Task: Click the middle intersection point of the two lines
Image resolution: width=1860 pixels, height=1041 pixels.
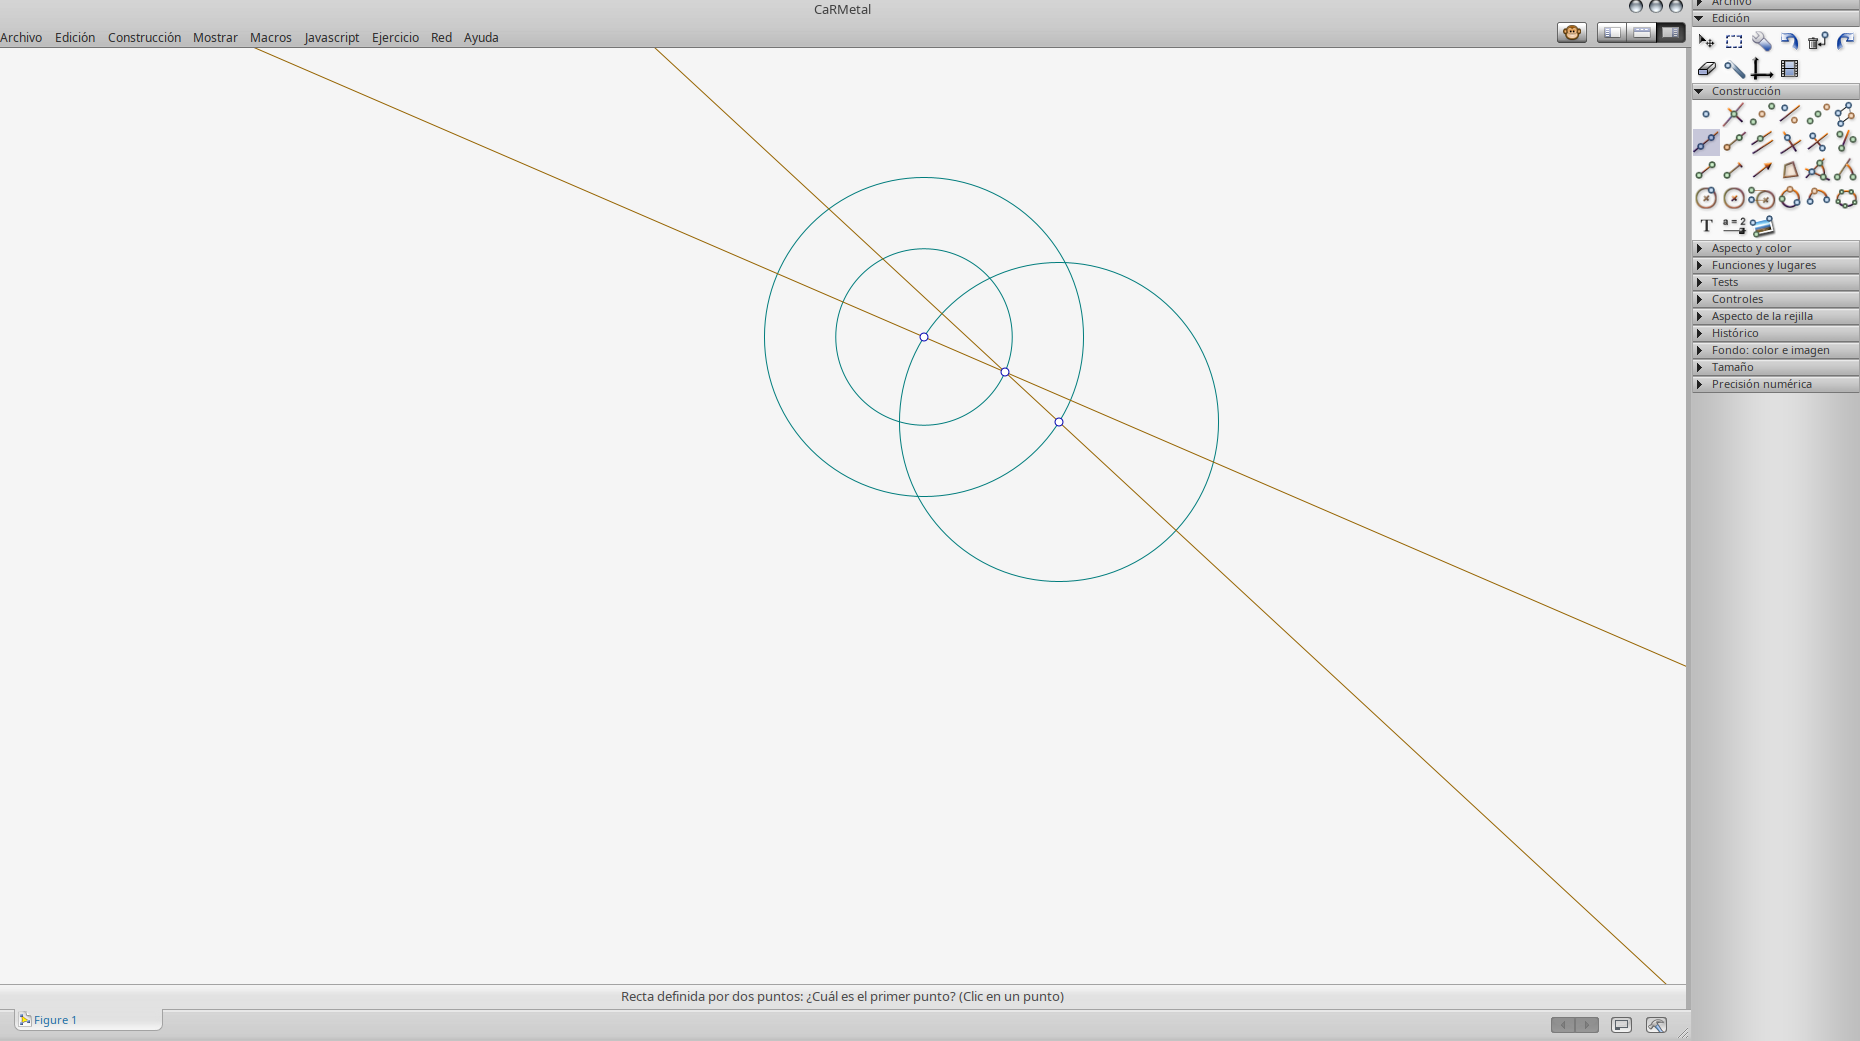Action: 1005,372
